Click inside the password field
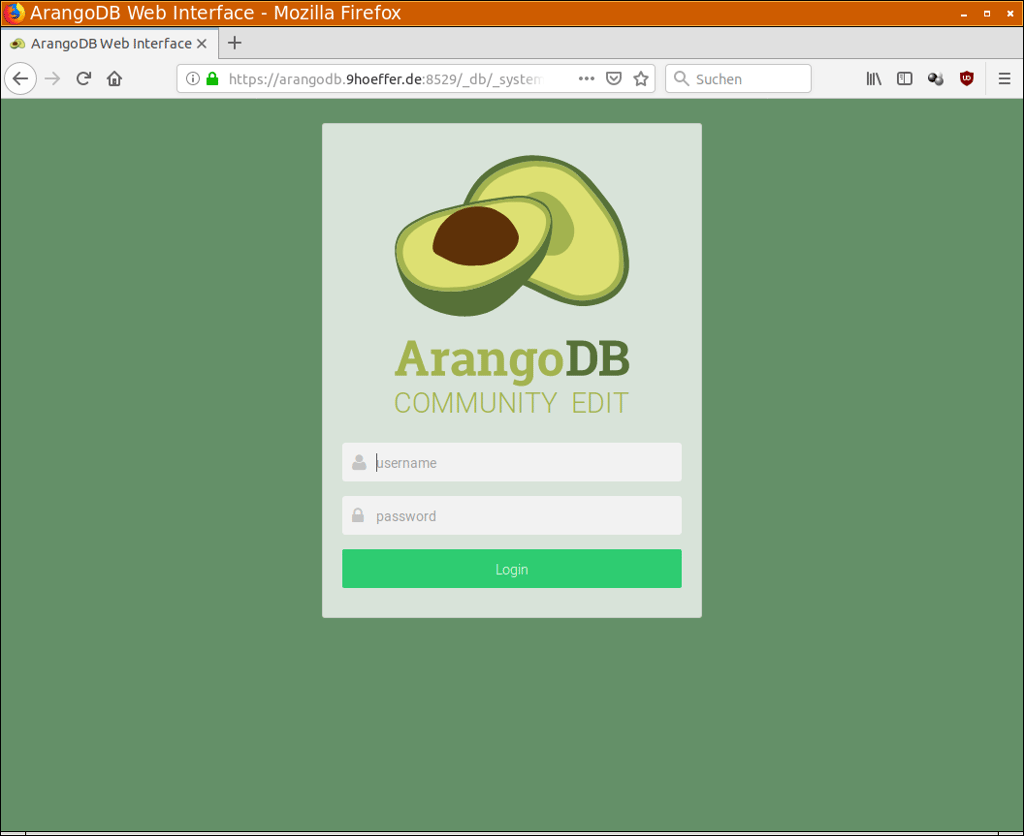This screenshot has width=1024, height=836. pyautogui.click(x=511, y=515)
